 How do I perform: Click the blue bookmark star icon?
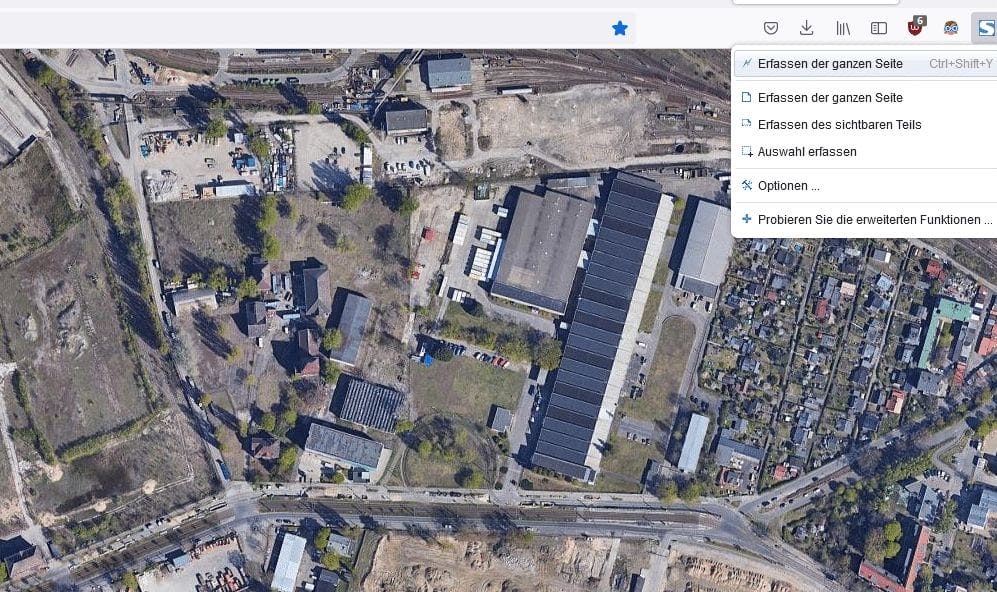620,28
